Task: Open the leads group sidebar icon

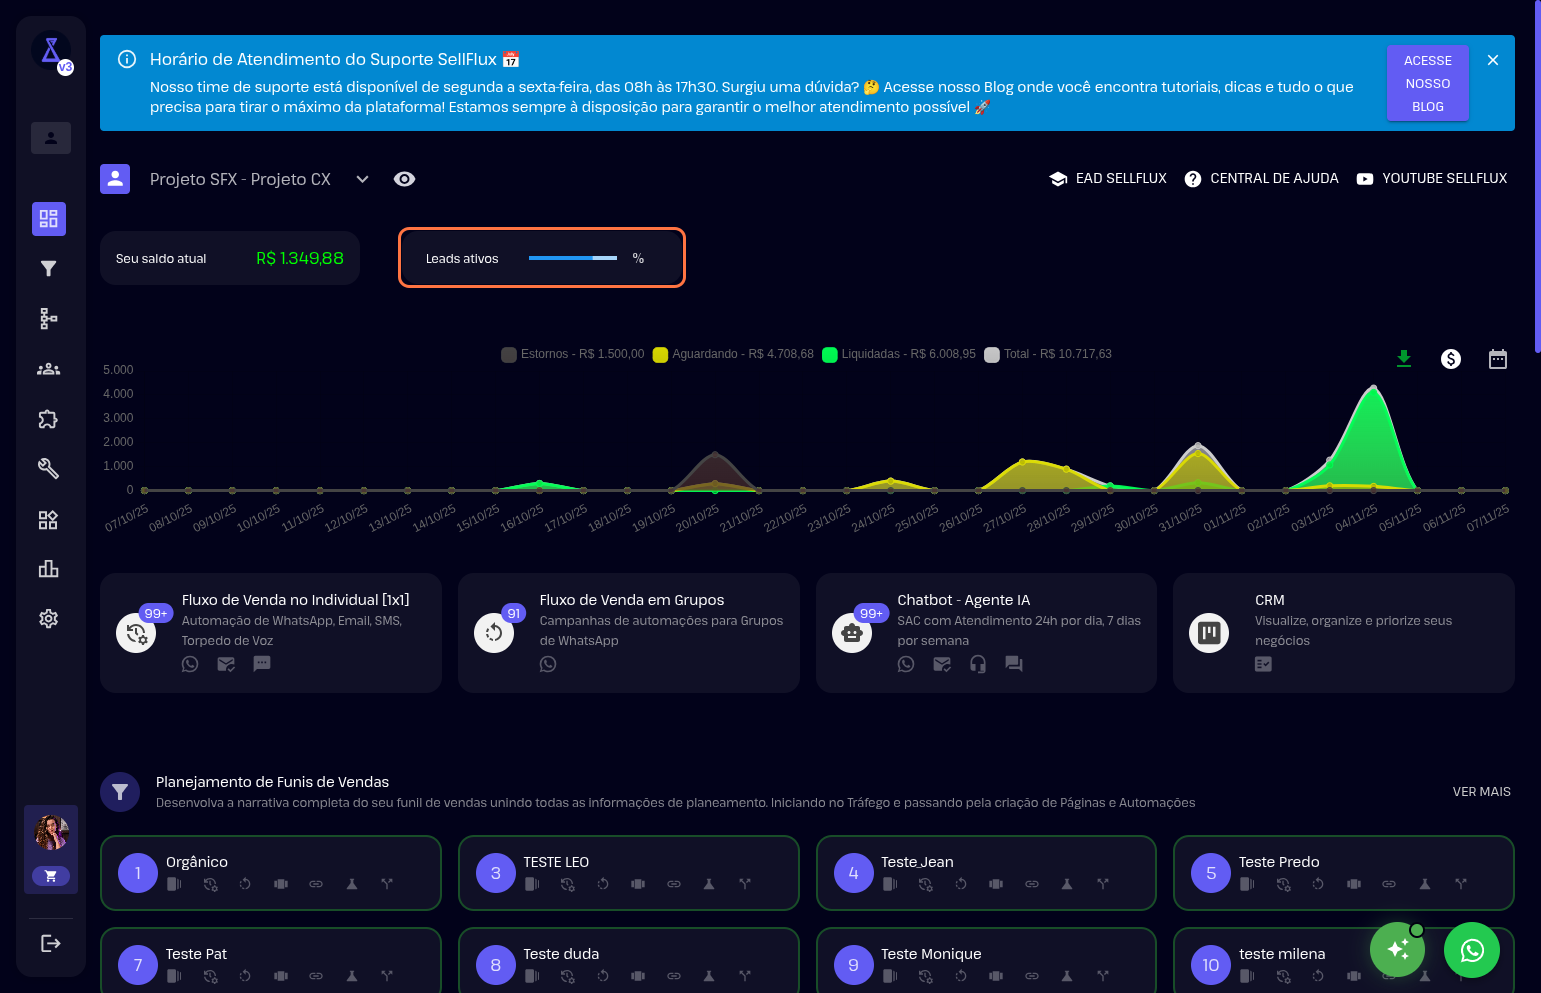Action: 48,369
